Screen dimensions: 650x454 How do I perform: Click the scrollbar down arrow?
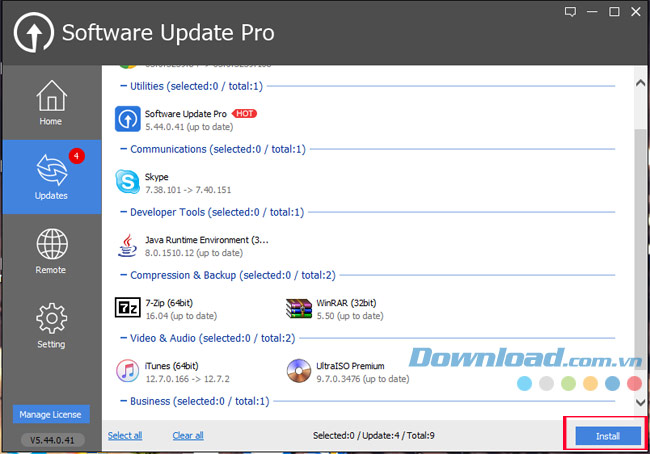(640, 403)
